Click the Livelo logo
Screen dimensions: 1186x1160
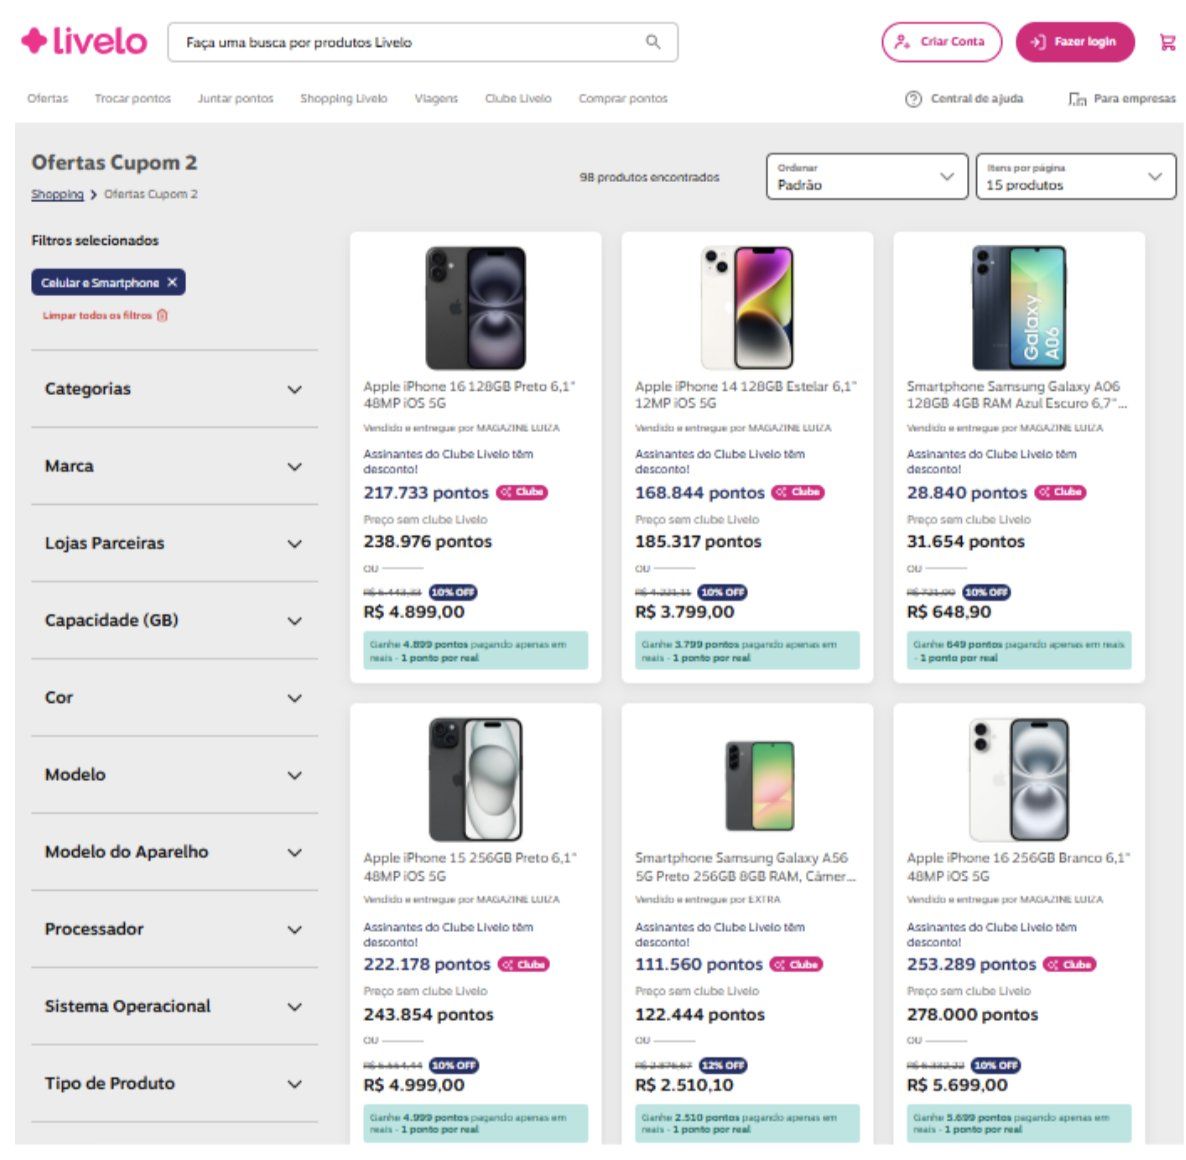point(84,41)
